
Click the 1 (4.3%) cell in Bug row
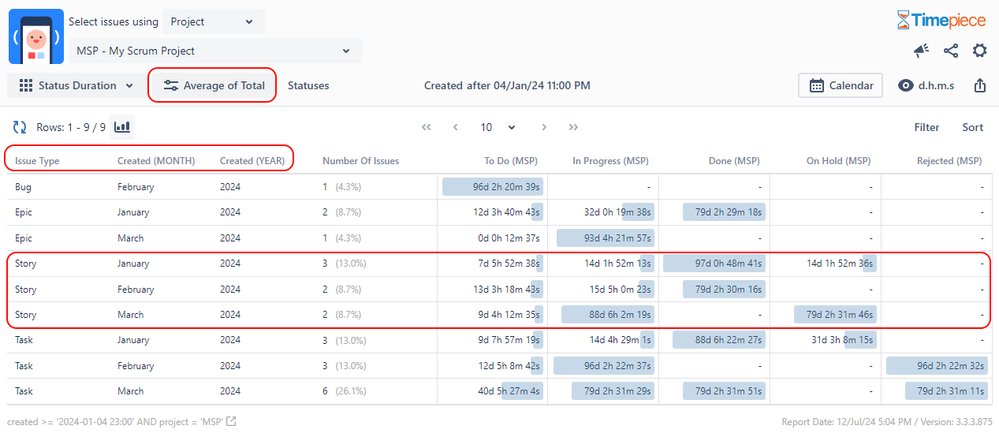coord(342,187)
